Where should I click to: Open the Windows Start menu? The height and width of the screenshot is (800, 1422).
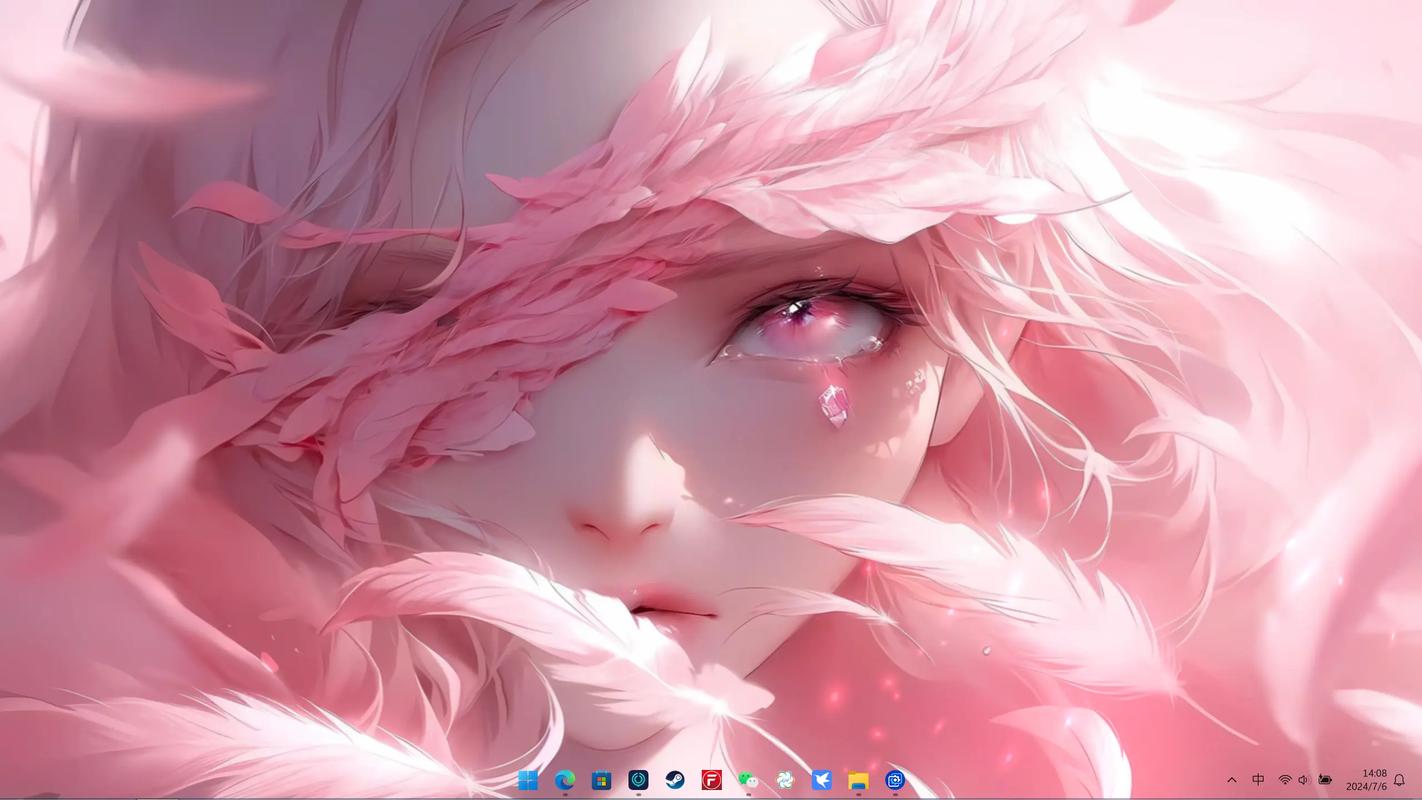click(528, 780)
